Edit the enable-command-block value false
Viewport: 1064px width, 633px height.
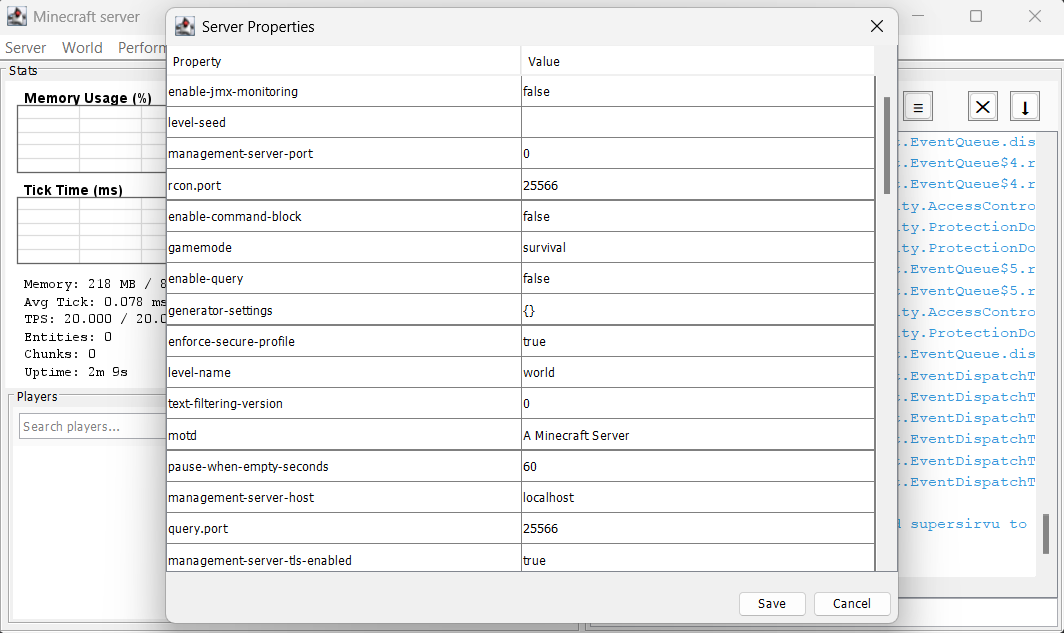(698, 216)
